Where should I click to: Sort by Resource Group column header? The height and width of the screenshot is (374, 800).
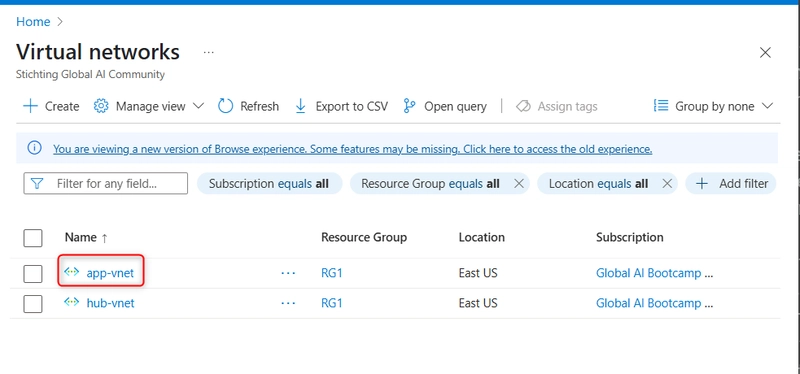click(x=364, y=237)
